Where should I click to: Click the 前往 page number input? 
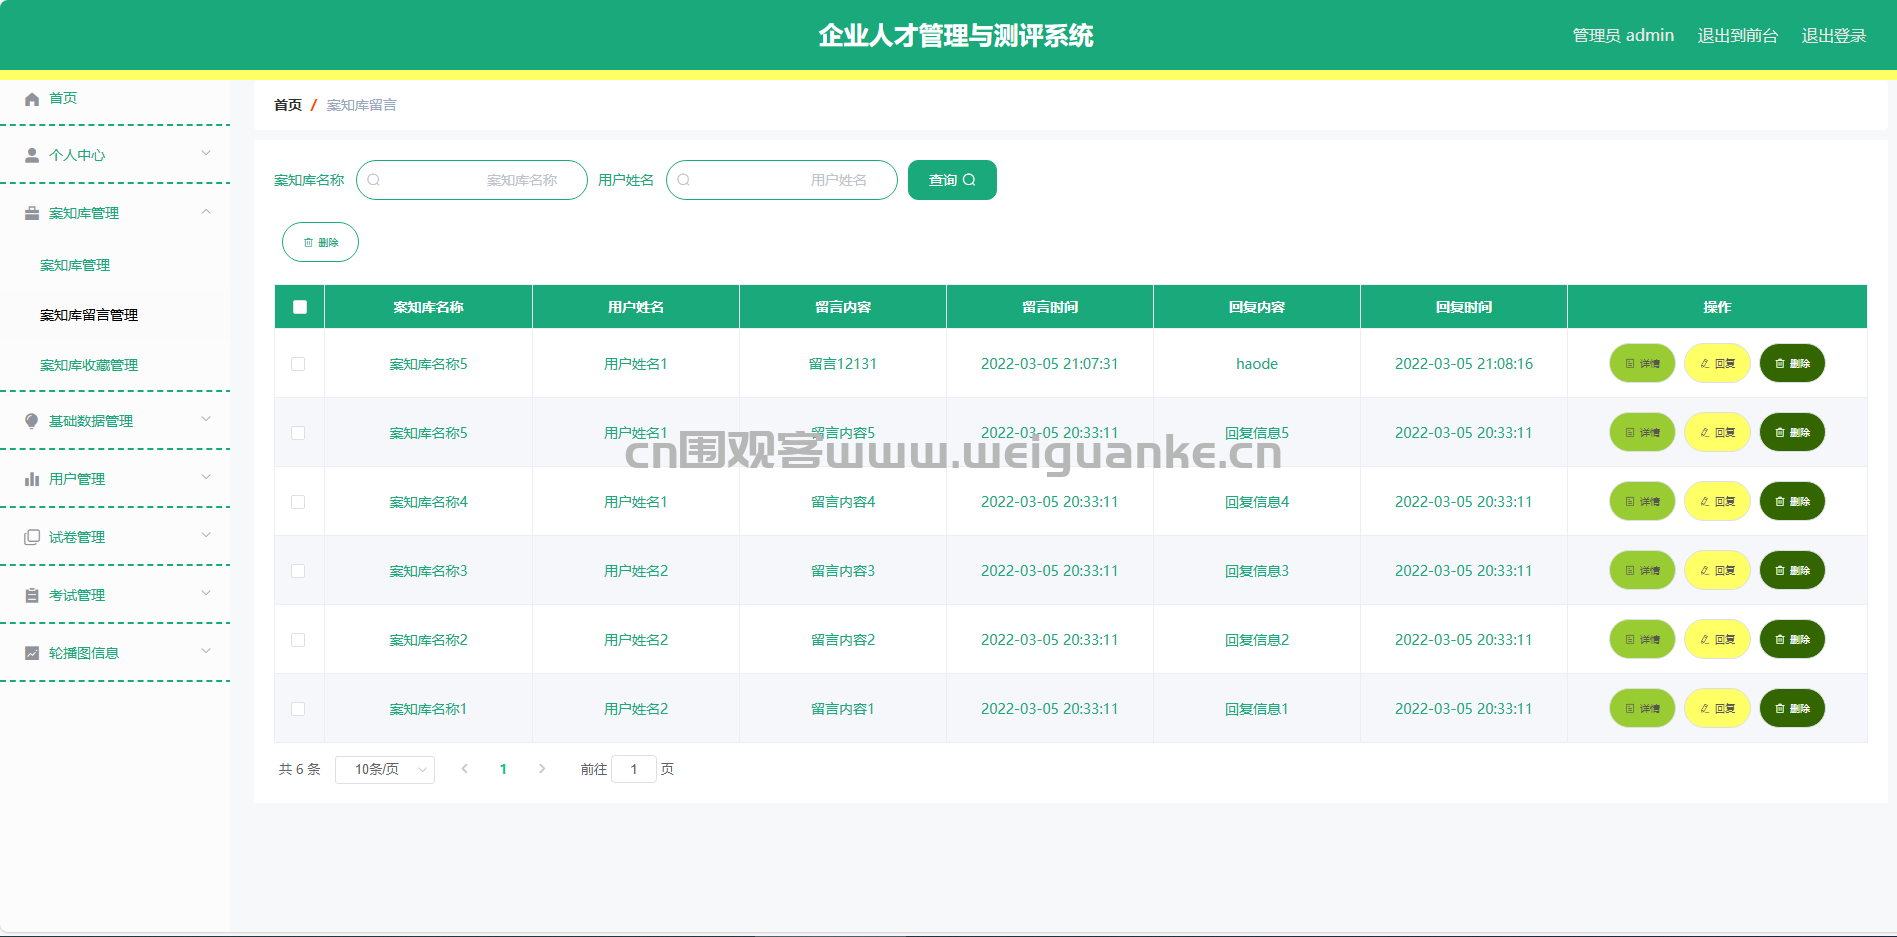tap(634, 769)
